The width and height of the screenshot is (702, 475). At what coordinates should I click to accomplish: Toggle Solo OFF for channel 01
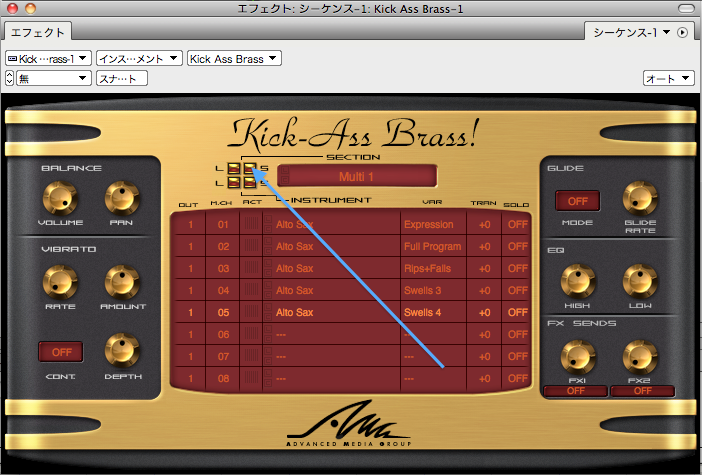click(518, 224)
